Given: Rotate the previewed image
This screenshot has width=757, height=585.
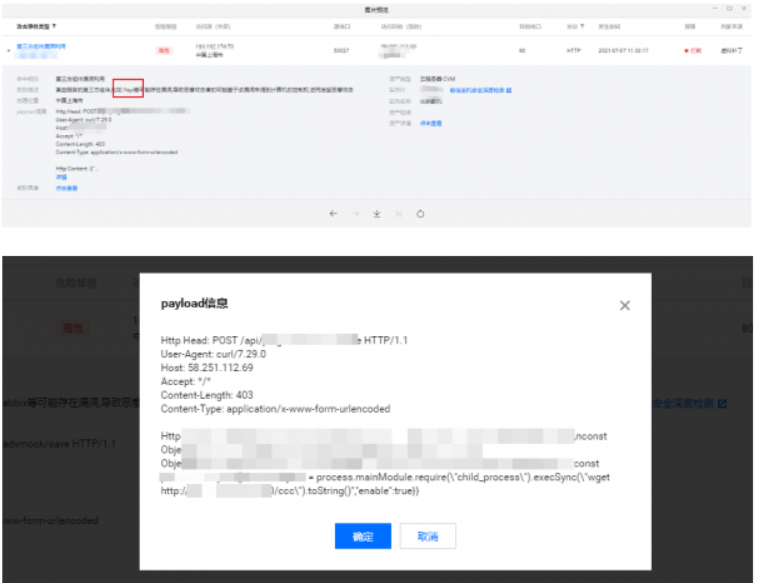Looking at the screenshot, I should (421, 213).
